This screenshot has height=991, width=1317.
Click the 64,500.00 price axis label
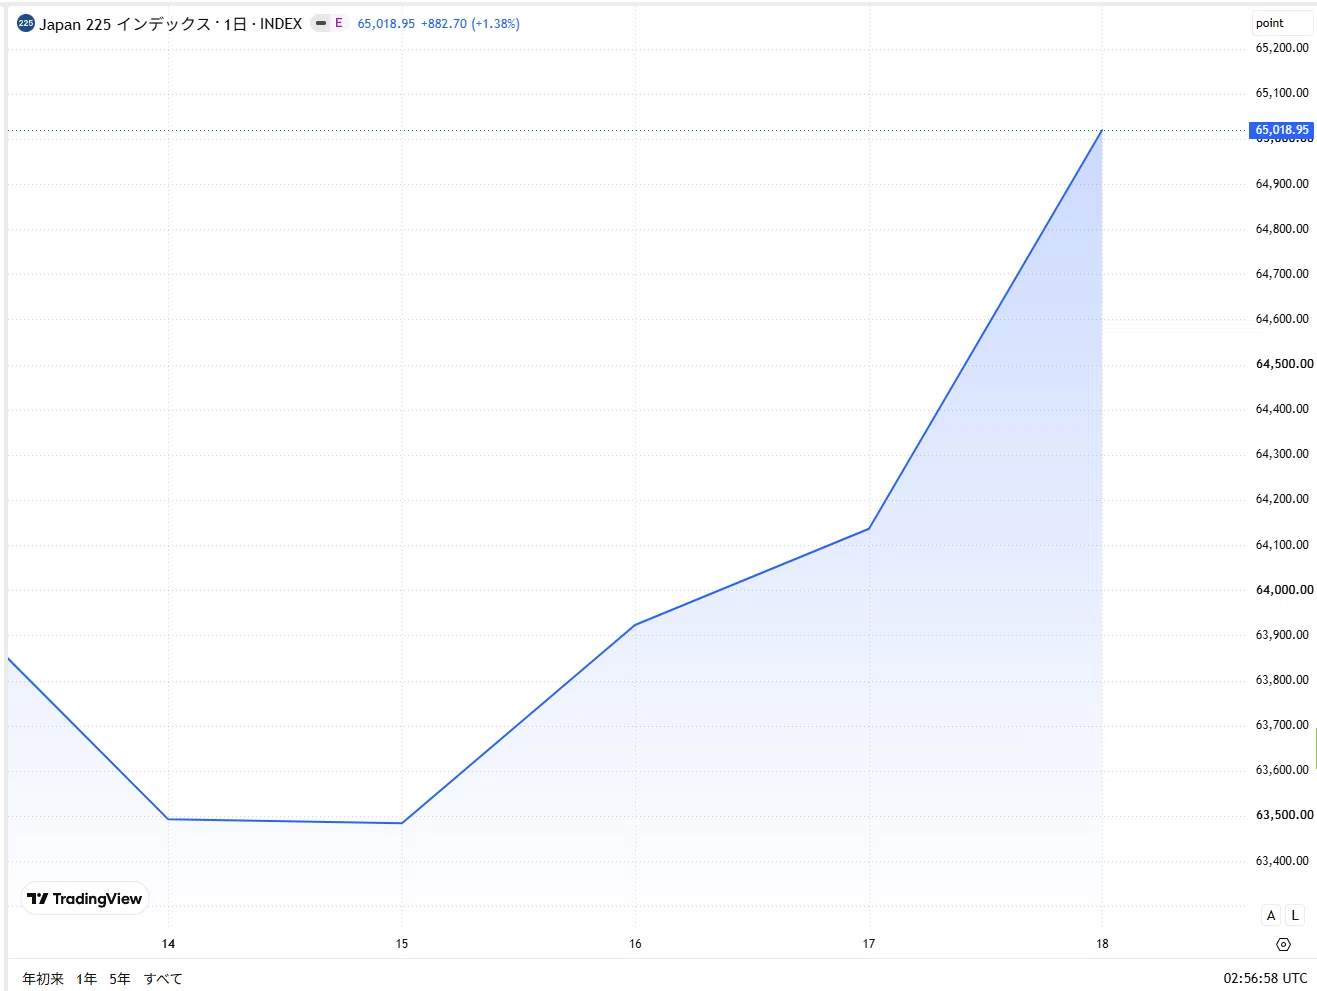click(x=1285, y=364)
